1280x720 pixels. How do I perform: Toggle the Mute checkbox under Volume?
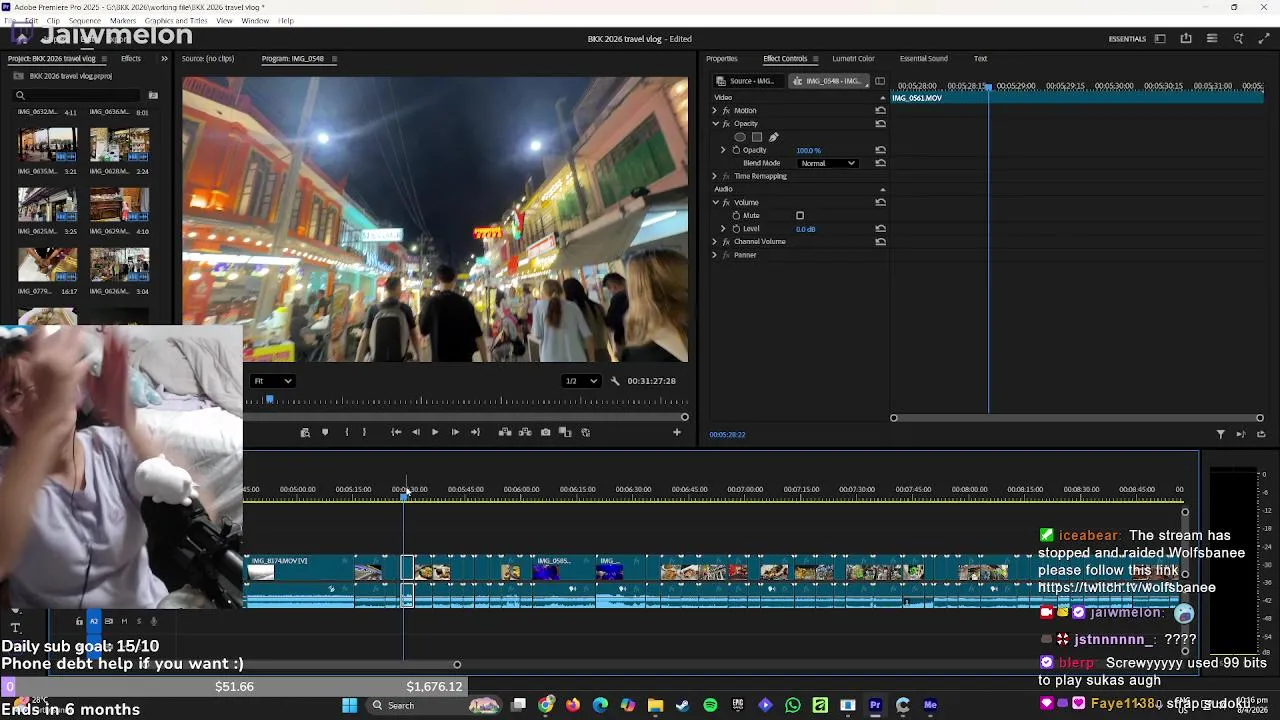pyautogui.click(x=800, y=215)
